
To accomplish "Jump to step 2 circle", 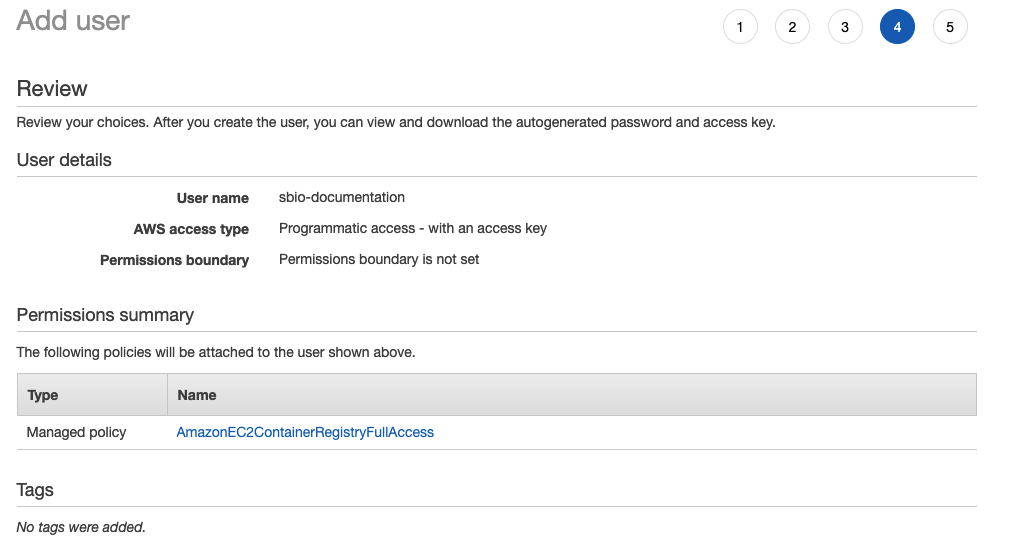I will (x=792, y=27).
